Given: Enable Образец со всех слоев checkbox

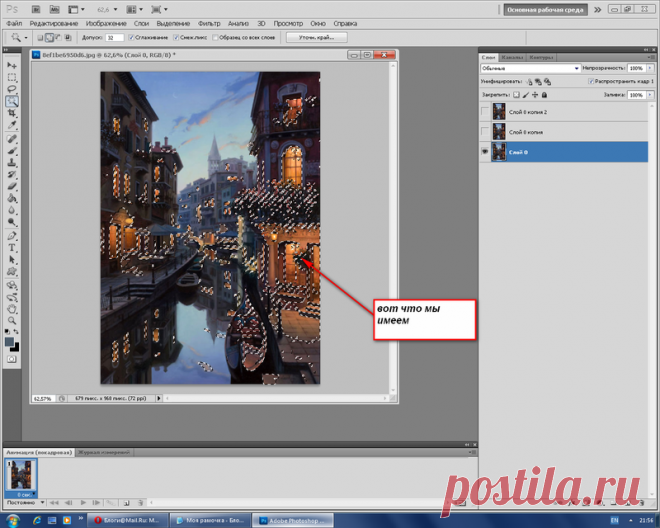Looking at the screenshot, I should [x=215, y=37].
